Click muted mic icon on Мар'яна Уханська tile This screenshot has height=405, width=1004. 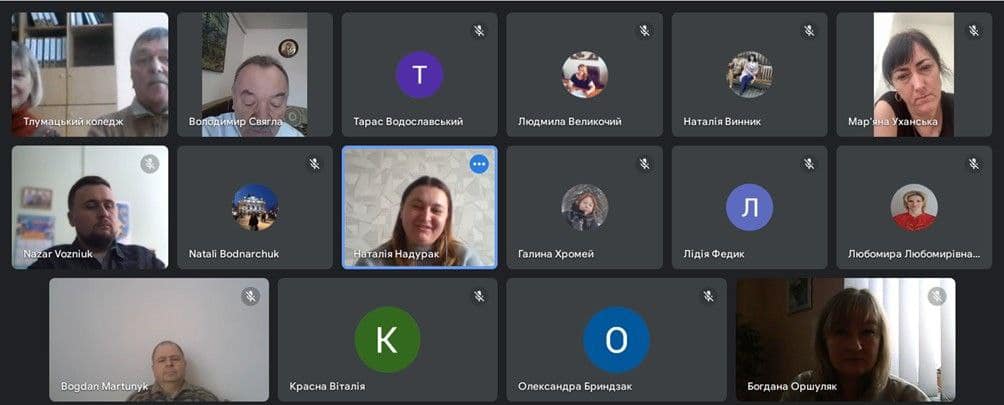pyautogui.click(x=974, y=31)
